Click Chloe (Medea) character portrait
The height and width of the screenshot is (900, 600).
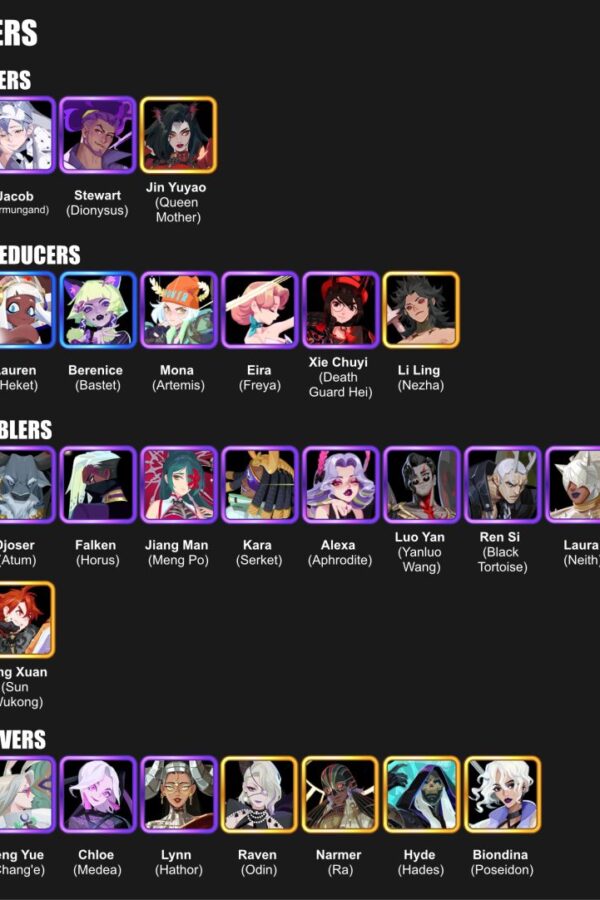pos(98,794)
